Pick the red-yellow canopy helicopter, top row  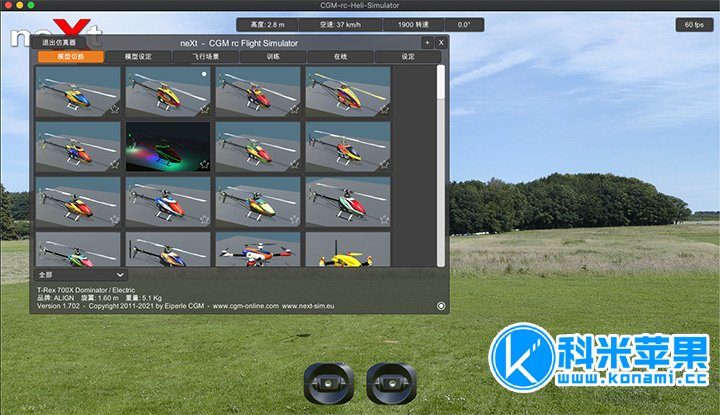coord(258,92)
